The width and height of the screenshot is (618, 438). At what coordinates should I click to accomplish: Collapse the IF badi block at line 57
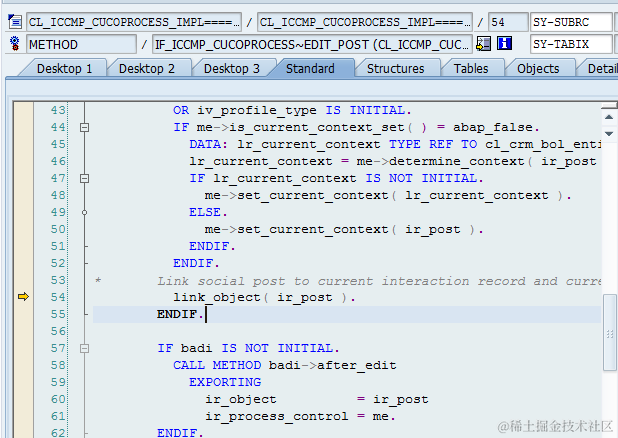click(84, 348)
